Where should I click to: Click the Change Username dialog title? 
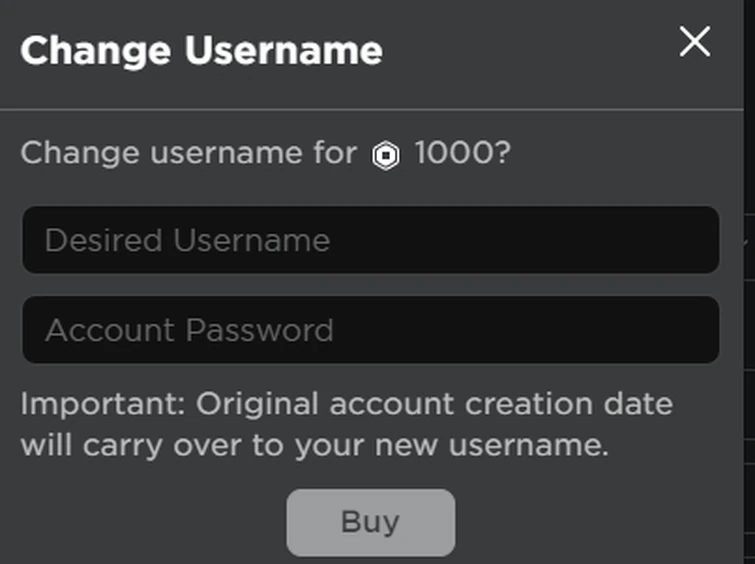pyautogui.click(x=201, y=50)
